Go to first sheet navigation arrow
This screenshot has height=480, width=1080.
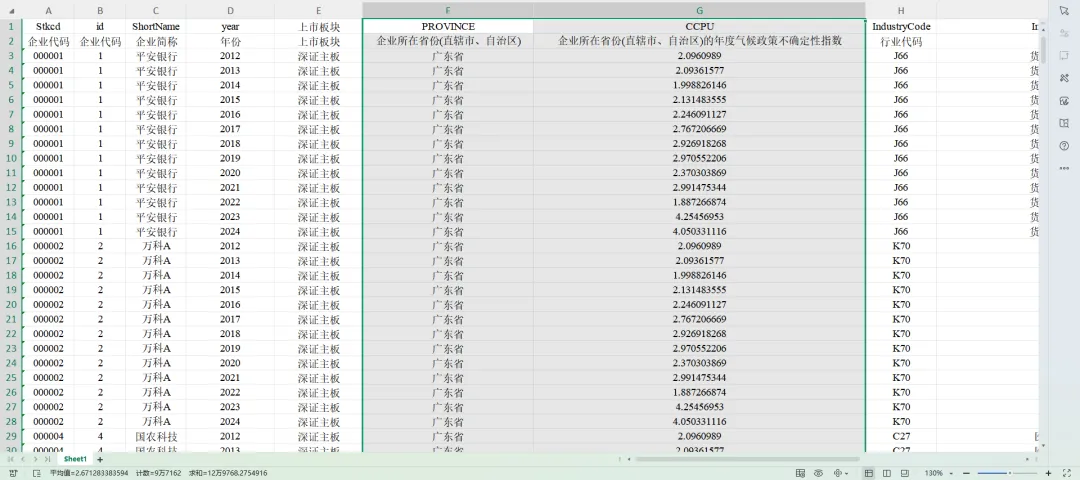tap(10, 459)
